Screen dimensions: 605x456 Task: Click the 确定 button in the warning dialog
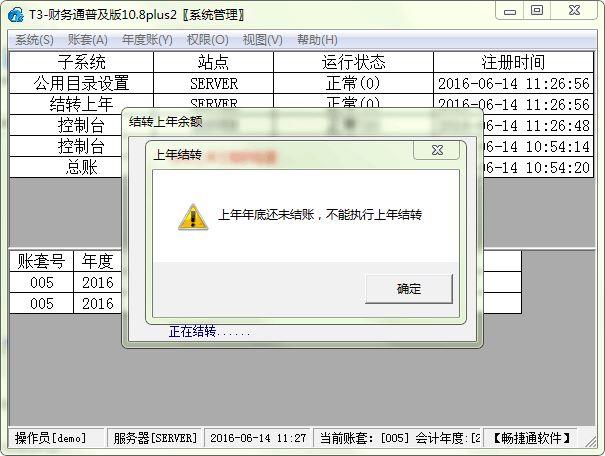point(409,289)
